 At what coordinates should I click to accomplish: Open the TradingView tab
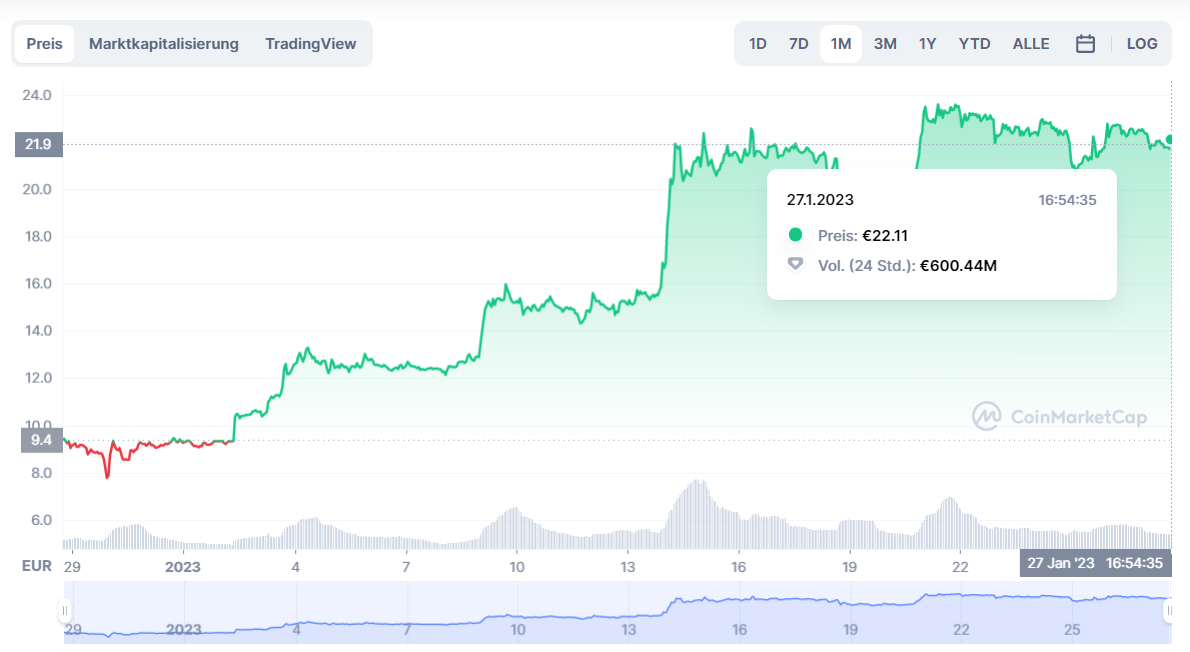point(310,44)
